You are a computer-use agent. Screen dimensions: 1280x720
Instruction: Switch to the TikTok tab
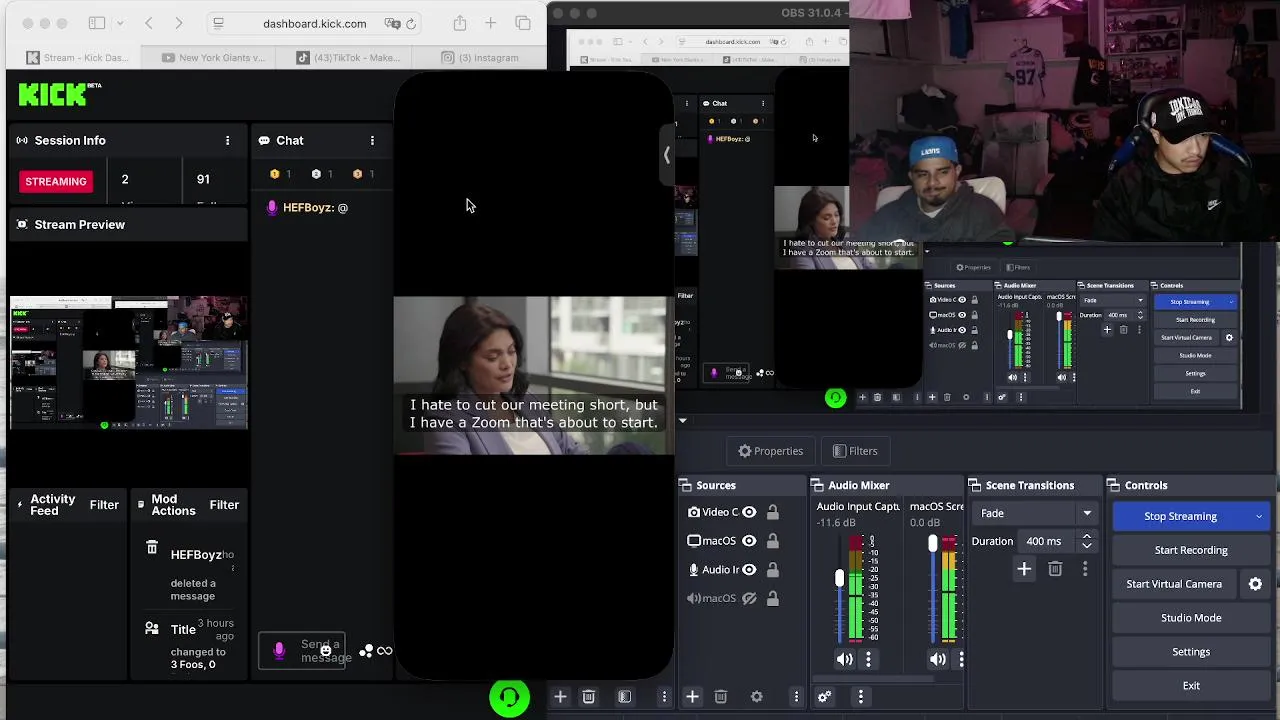click(x=347, y=58)
